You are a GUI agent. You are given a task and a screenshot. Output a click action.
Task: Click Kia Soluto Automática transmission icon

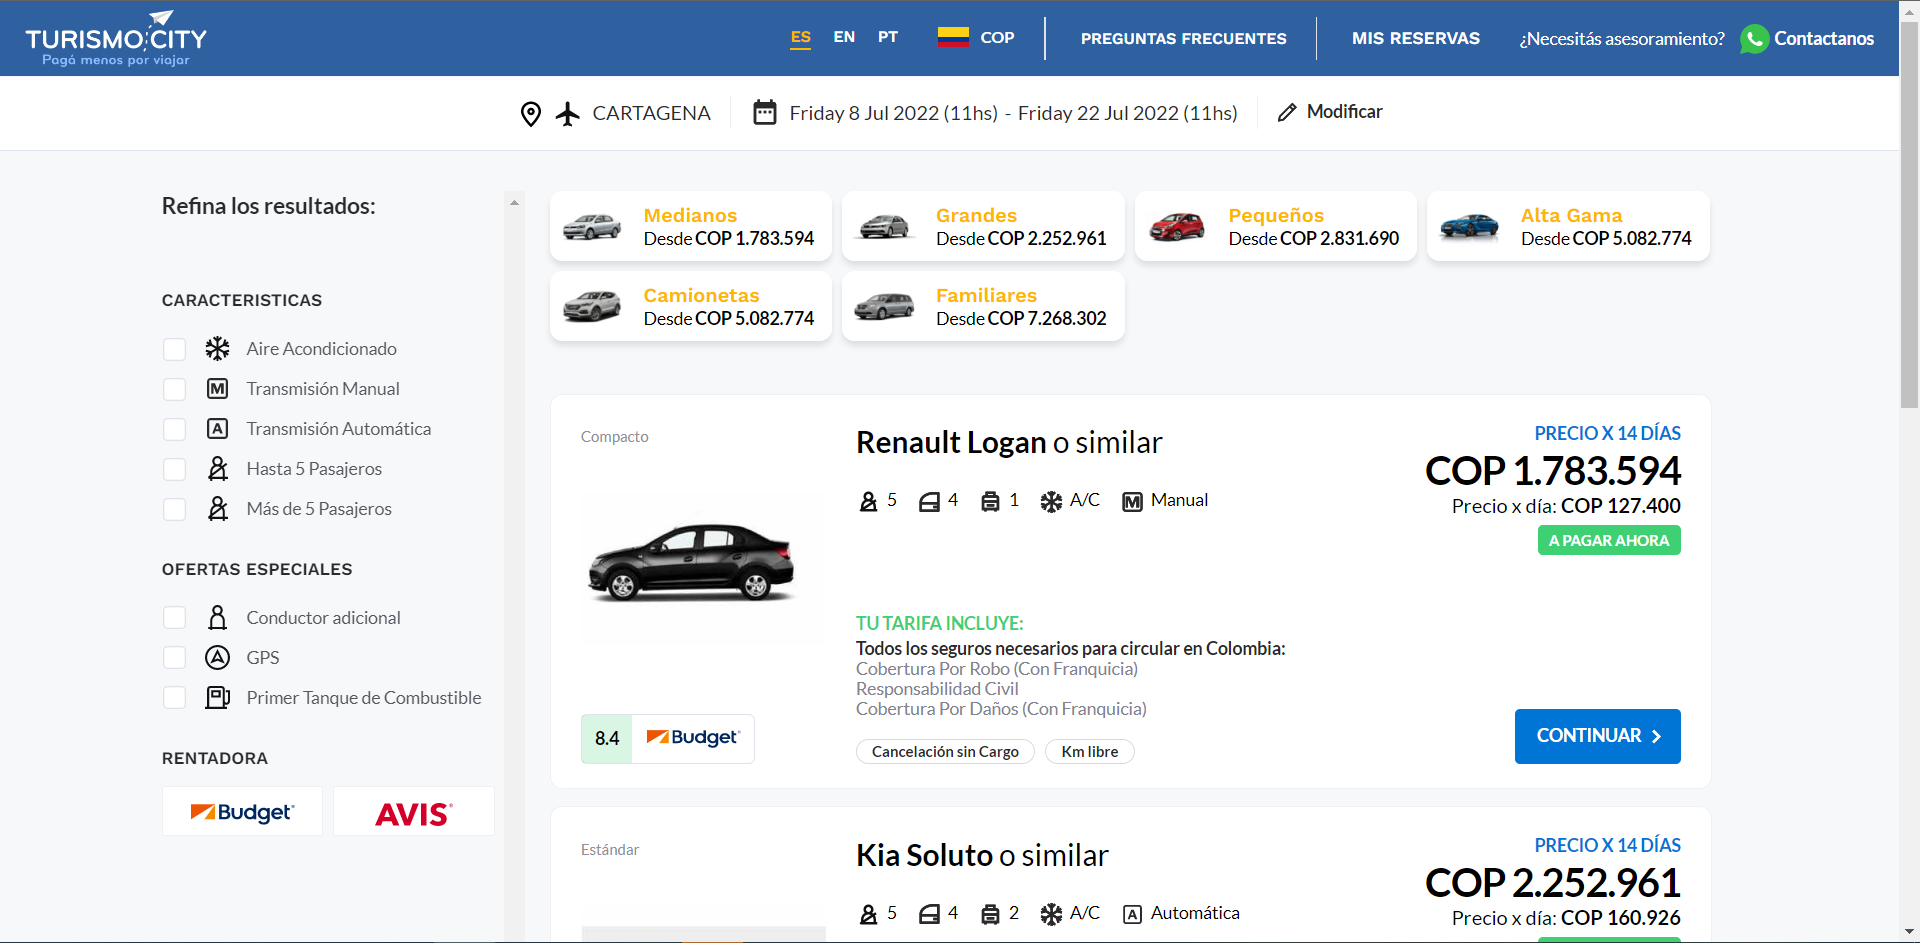[x=1132, y=914]
